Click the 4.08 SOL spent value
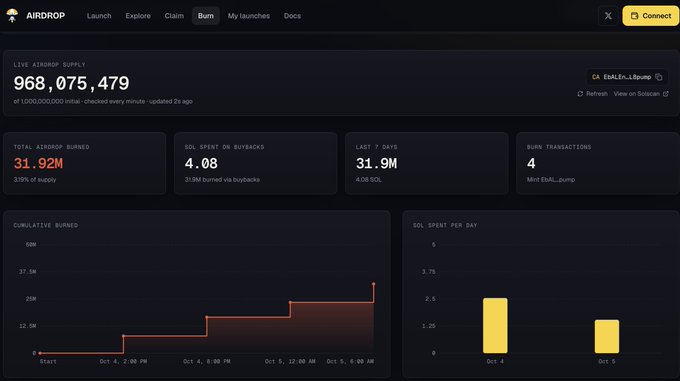The image size is (680, 381). click(201, 163)
